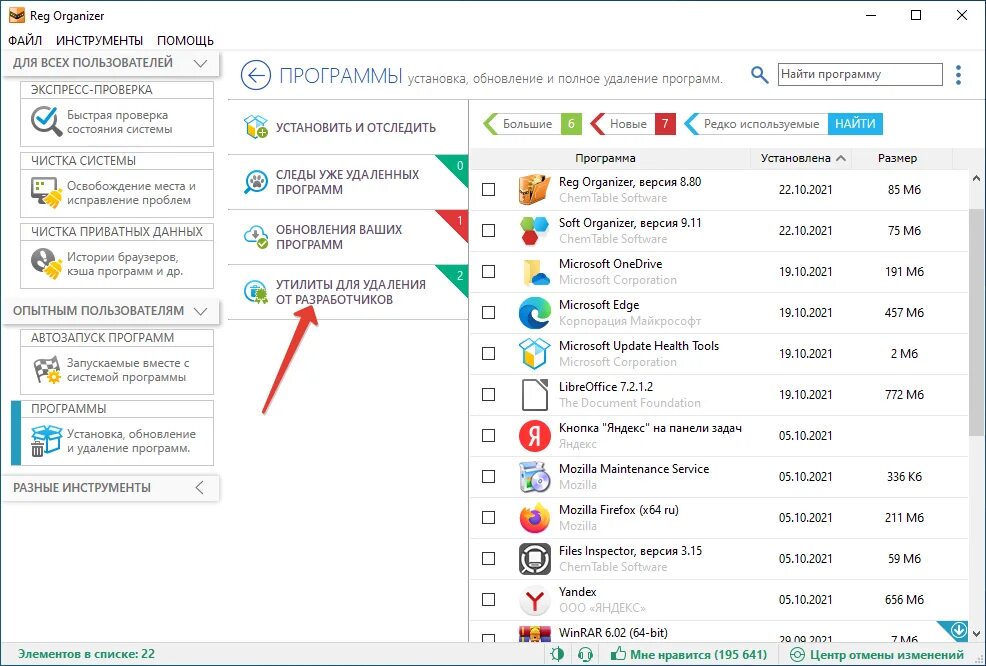Click the LibreOffice document icon
Image resolution: width=986 pixels, height=666 pixels.
535,394
